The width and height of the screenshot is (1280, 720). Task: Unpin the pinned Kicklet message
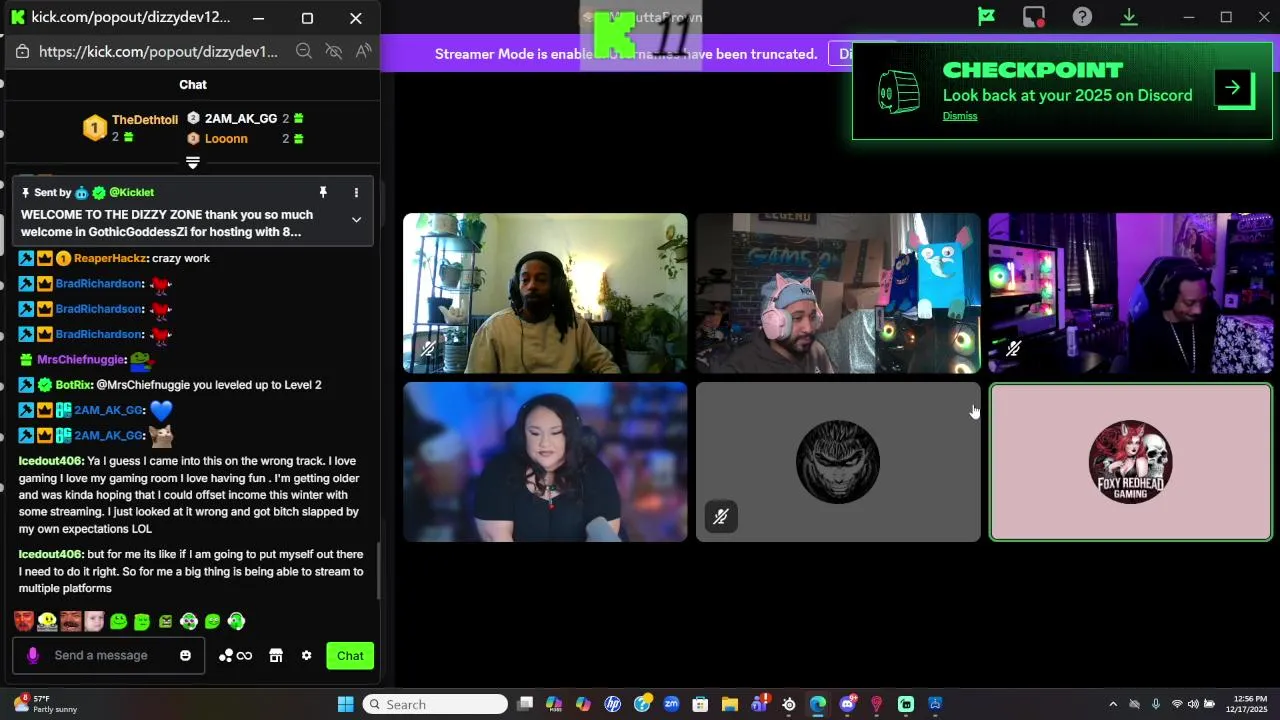coord(323,192)
